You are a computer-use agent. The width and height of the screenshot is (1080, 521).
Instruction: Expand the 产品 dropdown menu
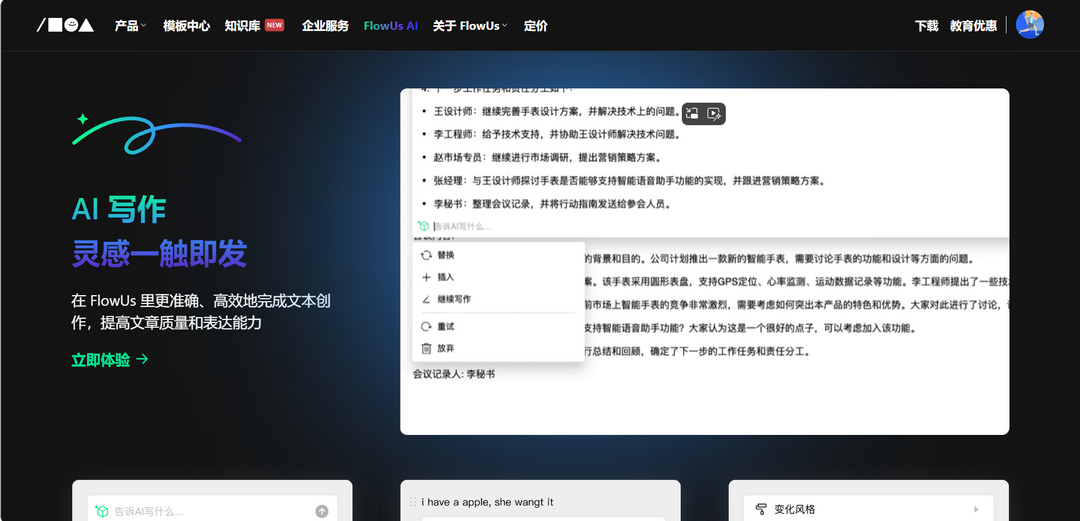pyautogui.click(x=131, y=25)
